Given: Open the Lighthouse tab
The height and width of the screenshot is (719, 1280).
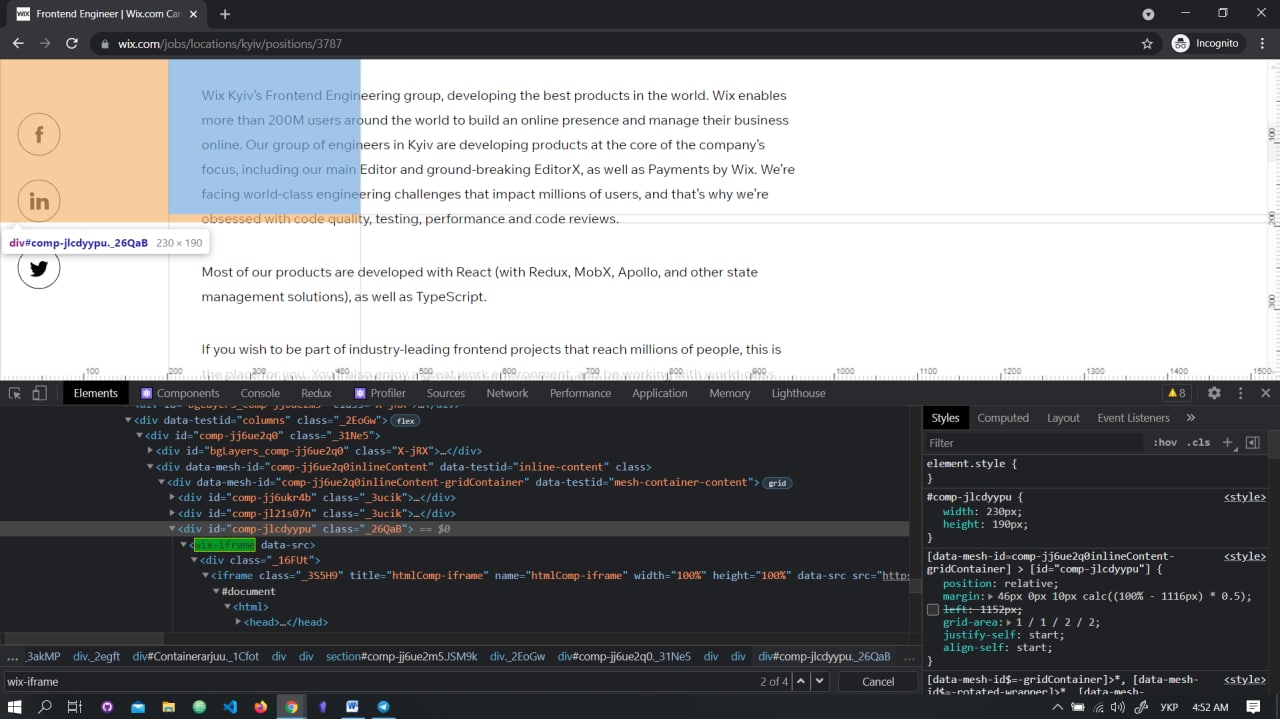Looking at the screenshot, I should pyautogui.click(x=798, y=393).
